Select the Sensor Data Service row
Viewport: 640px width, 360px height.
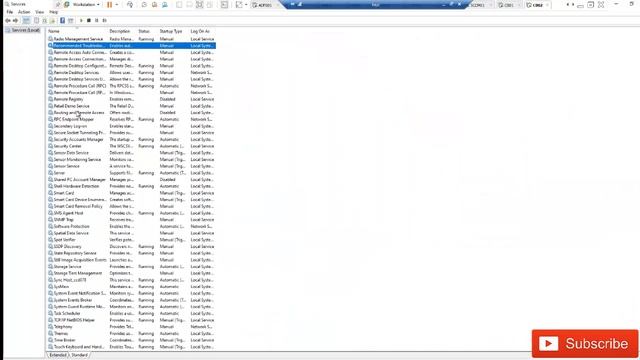(131, 153)
